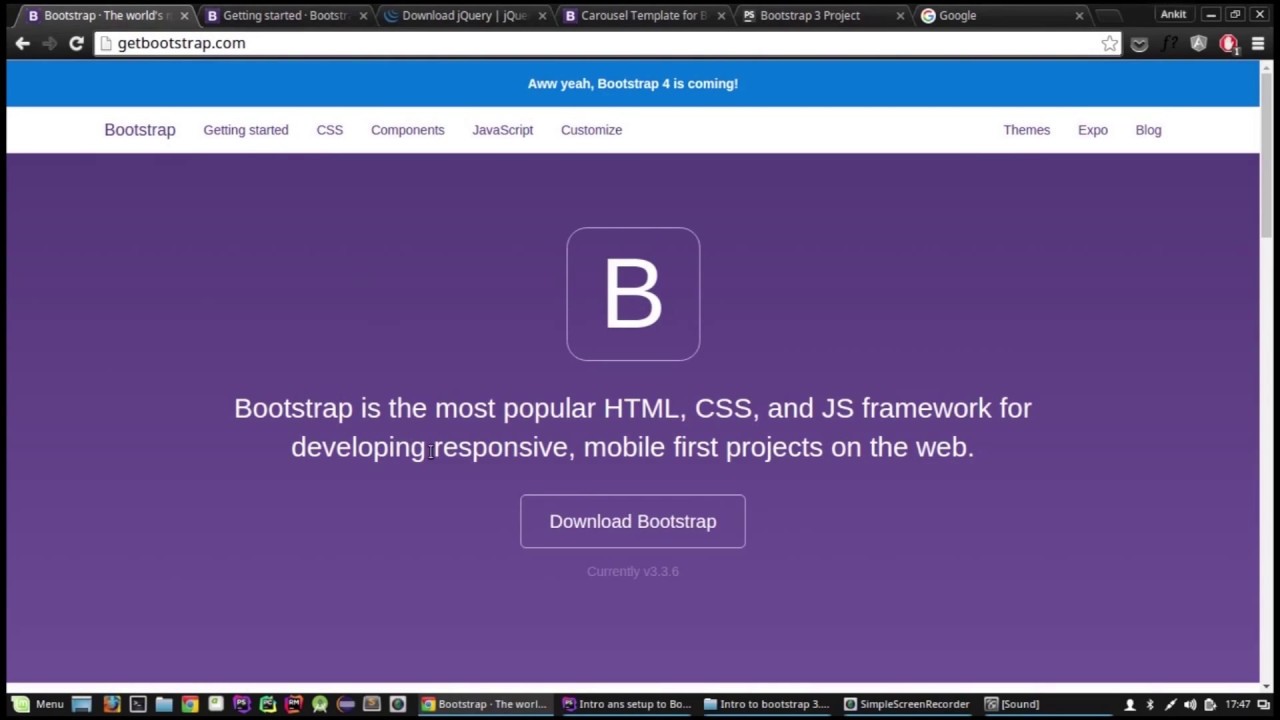1280x720 pixels.
Task: Open the AngularJS shield extension icon
Action: click(x=1199, y=43)
